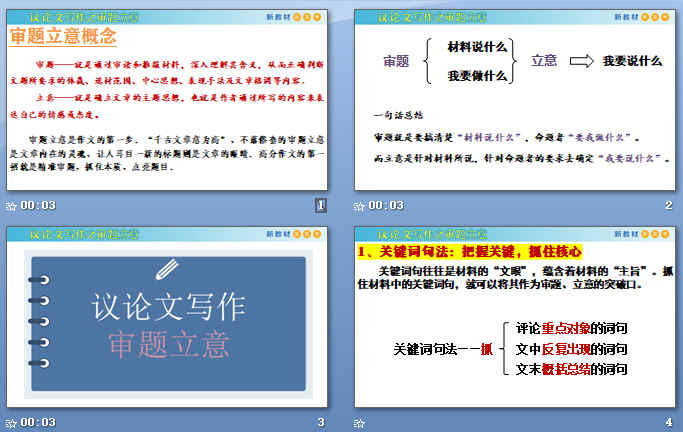This screenshot has width=683, height=432.
Task: Click the 材料说什么 text in slide 2
Action: tap(477, 47)
